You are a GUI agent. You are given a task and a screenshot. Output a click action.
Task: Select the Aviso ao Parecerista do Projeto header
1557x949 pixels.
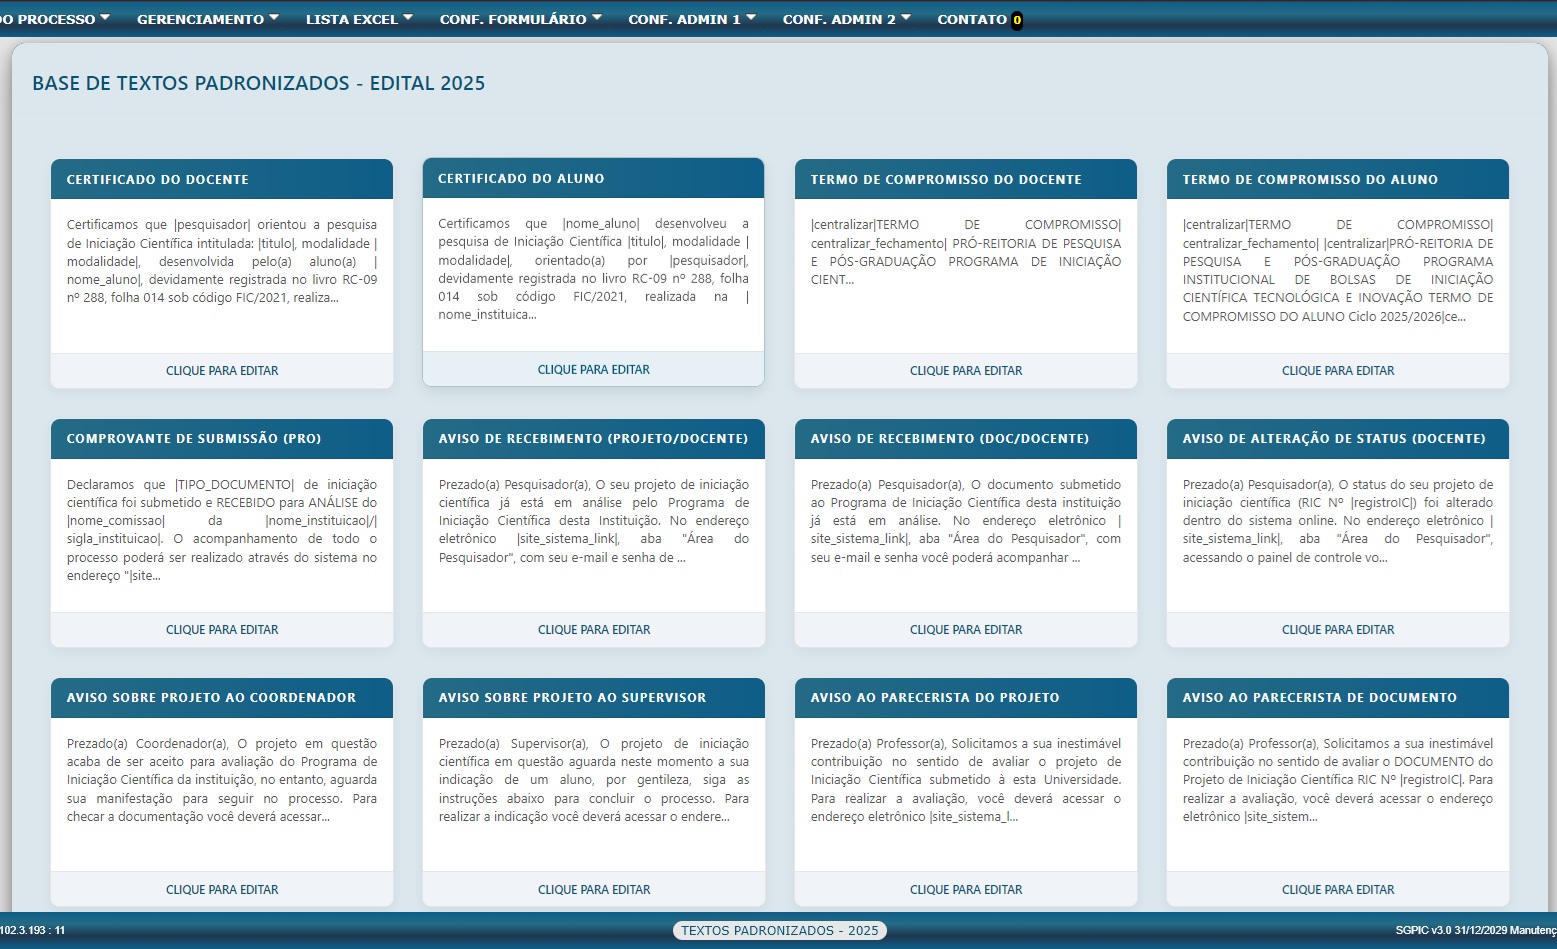pos(965,698)
